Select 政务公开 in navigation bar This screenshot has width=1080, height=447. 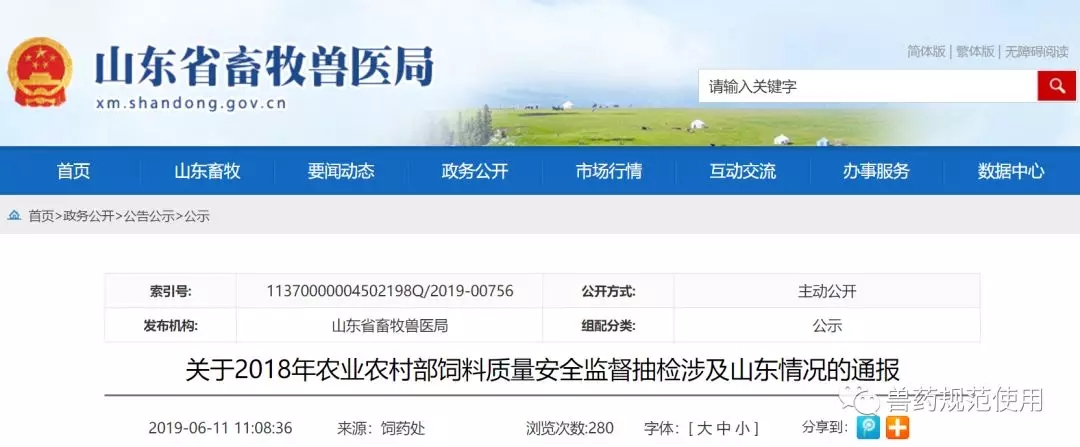475,171
